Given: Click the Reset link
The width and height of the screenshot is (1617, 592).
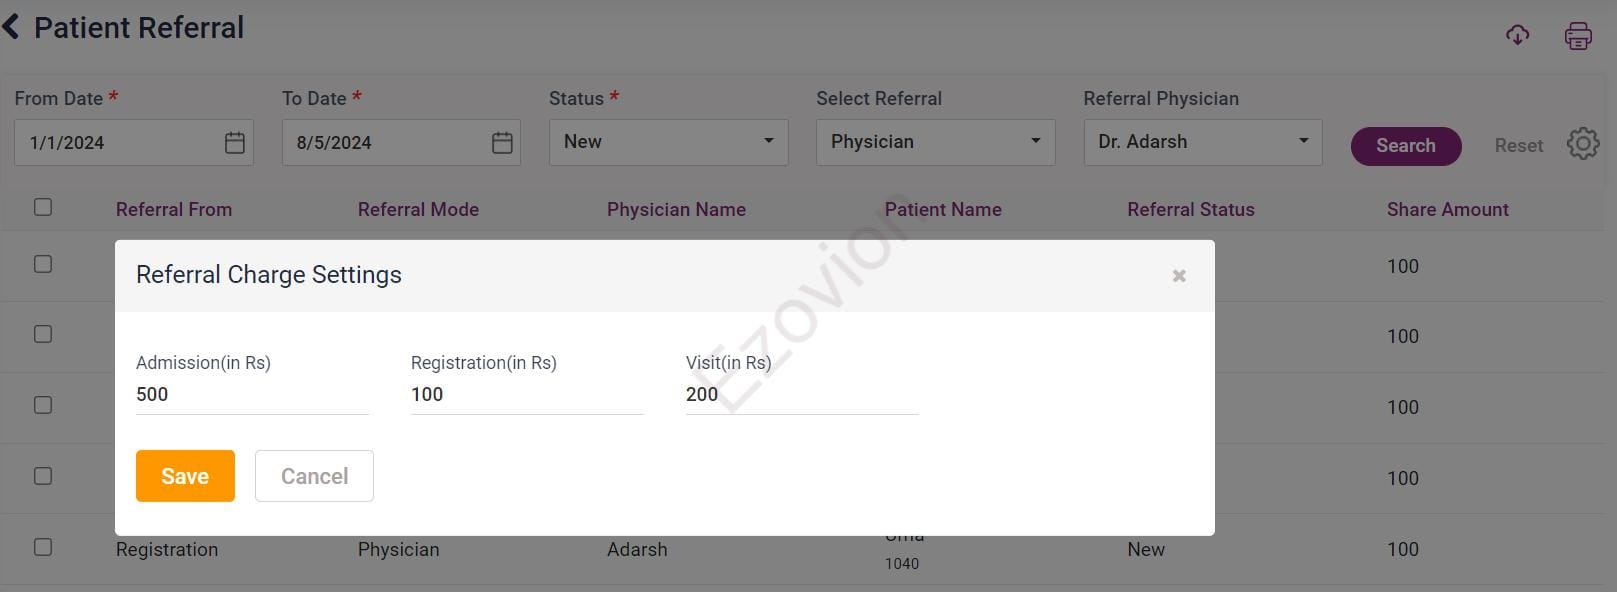Looking at the screenshot, I should tap(1518, 145).
